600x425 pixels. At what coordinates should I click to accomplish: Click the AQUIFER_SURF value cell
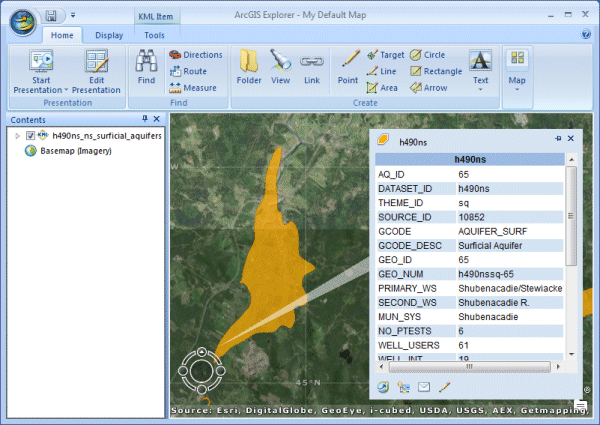point(492,231)
